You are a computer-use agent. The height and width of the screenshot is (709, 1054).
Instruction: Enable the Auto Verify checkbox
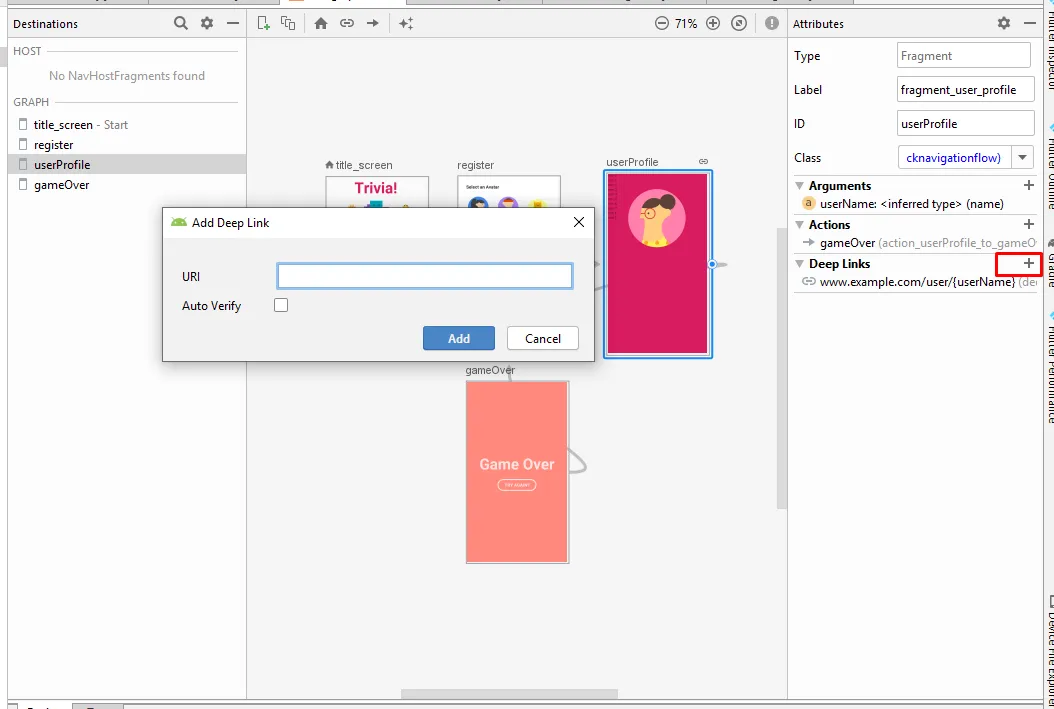point(281,305)
